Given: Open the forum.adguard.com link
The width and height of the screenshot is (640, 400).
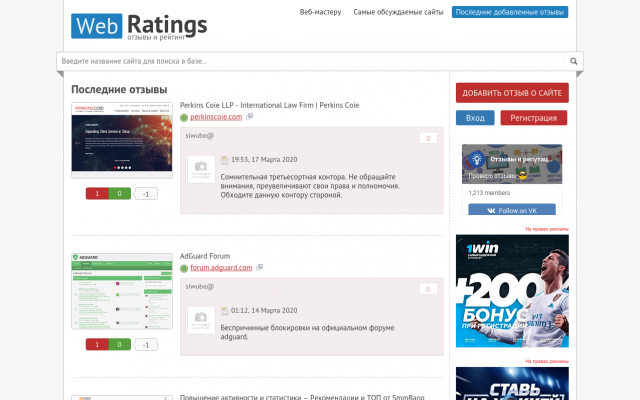Looking at the screenshot, I should point(221,268).
